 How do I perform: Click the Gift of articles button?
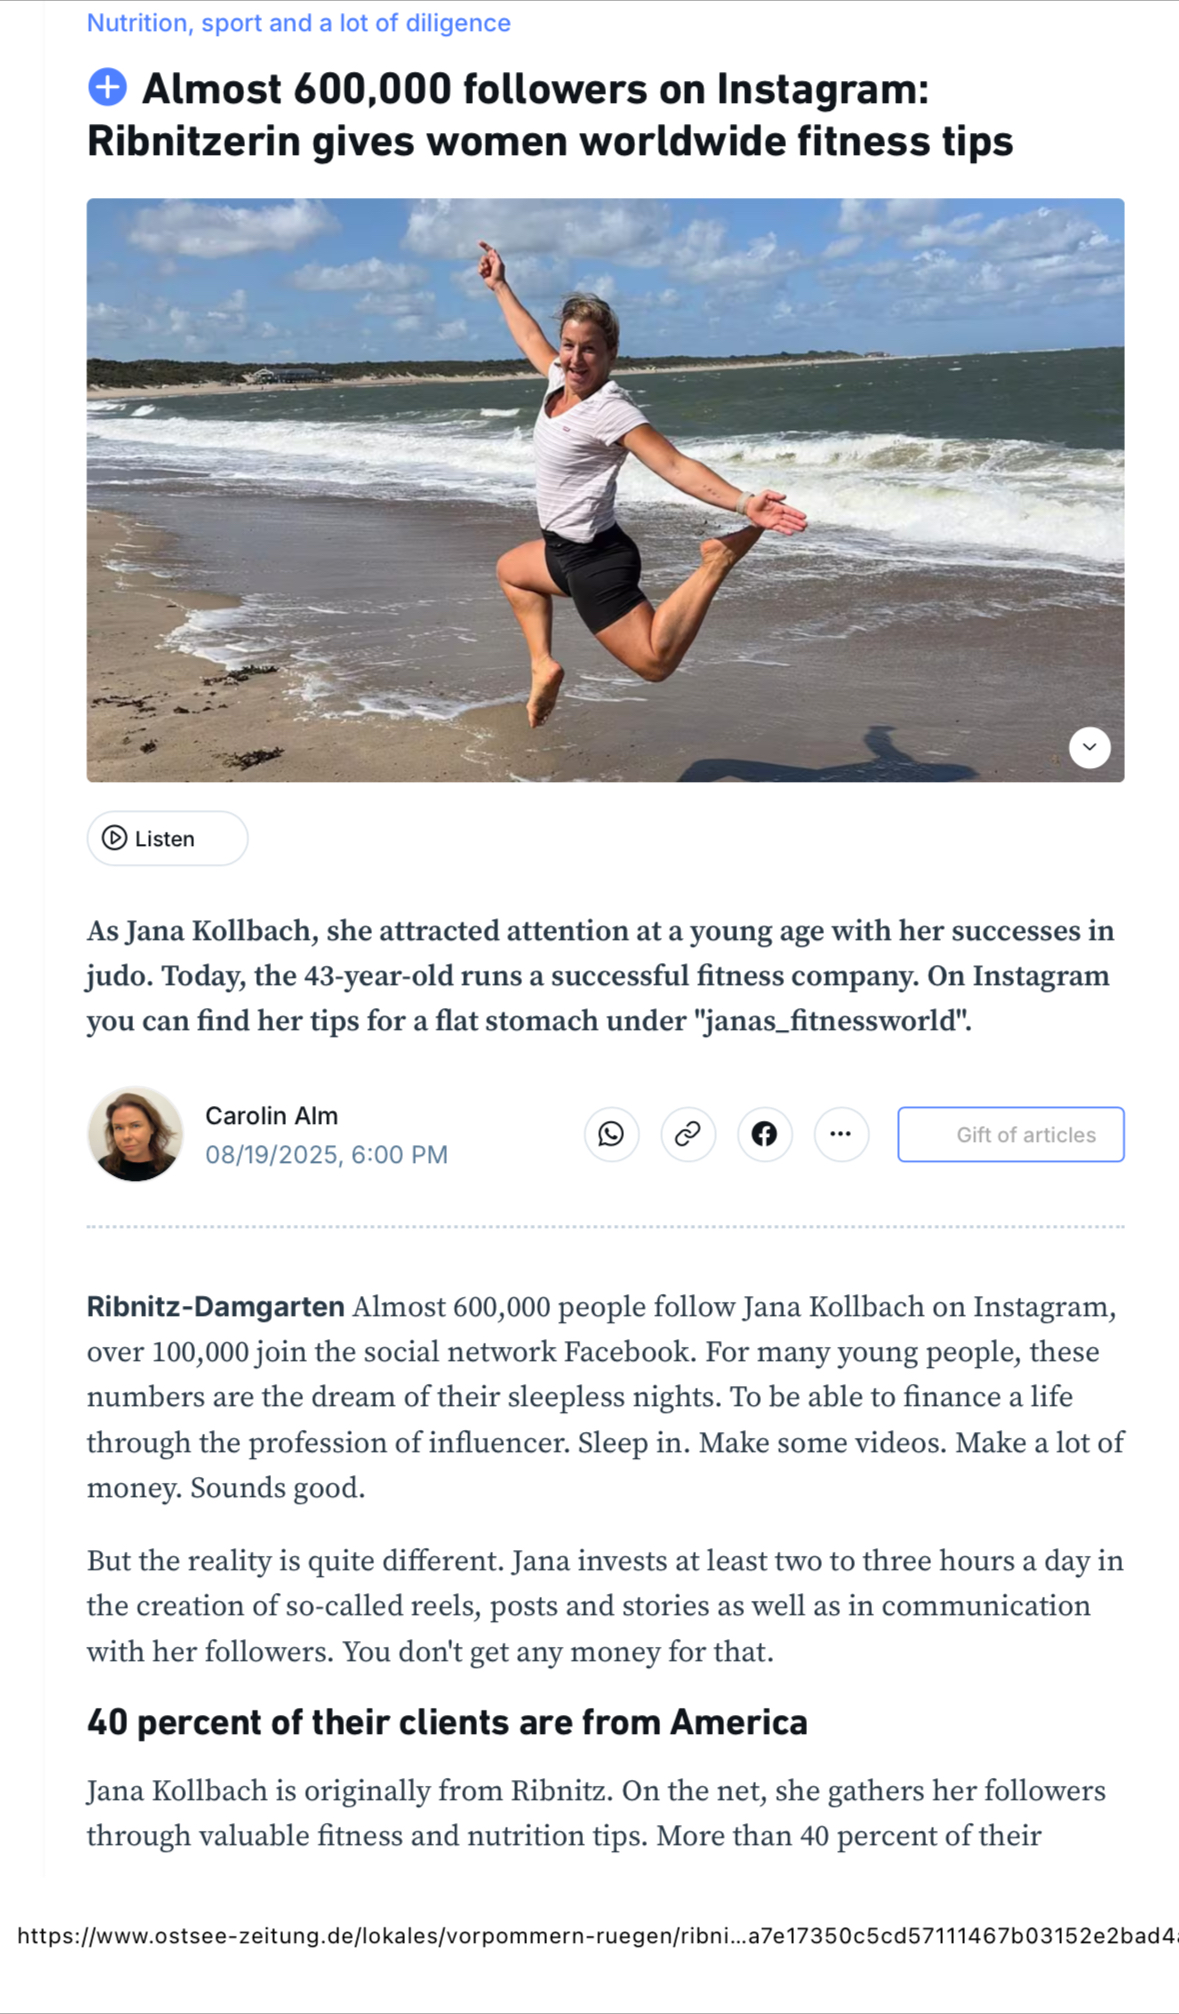[1010, 1134]
